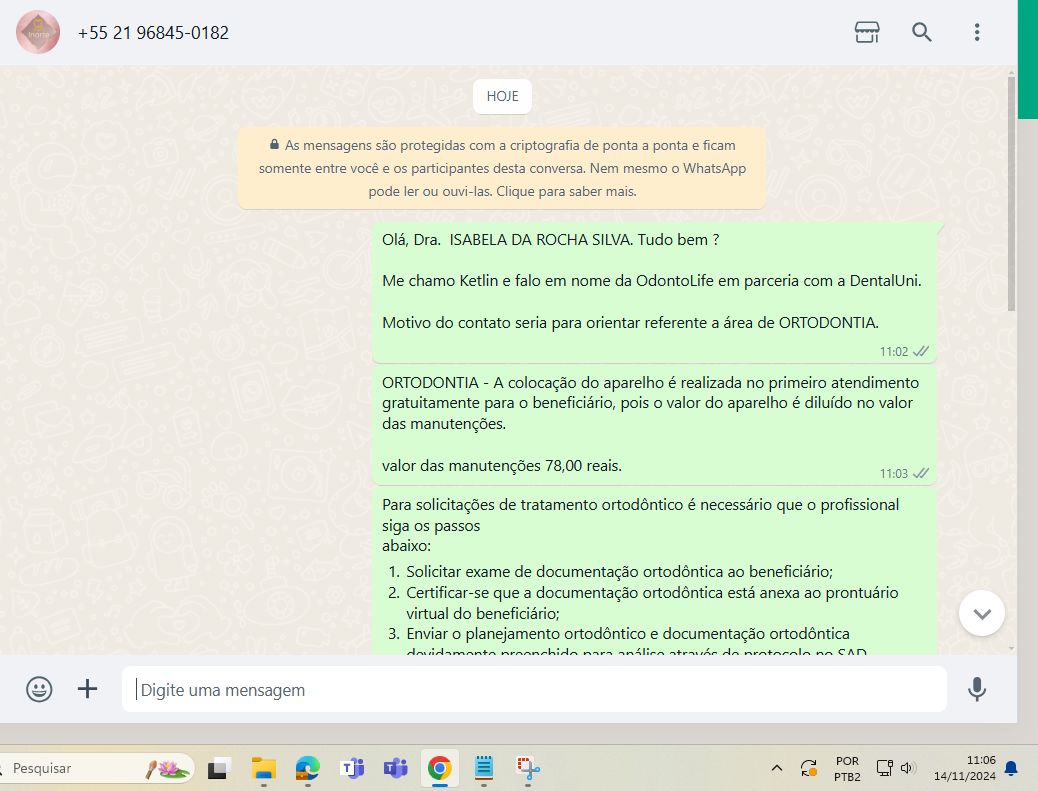
Task: Click the 11:02 message timestamp
Action: click(894, 351)
